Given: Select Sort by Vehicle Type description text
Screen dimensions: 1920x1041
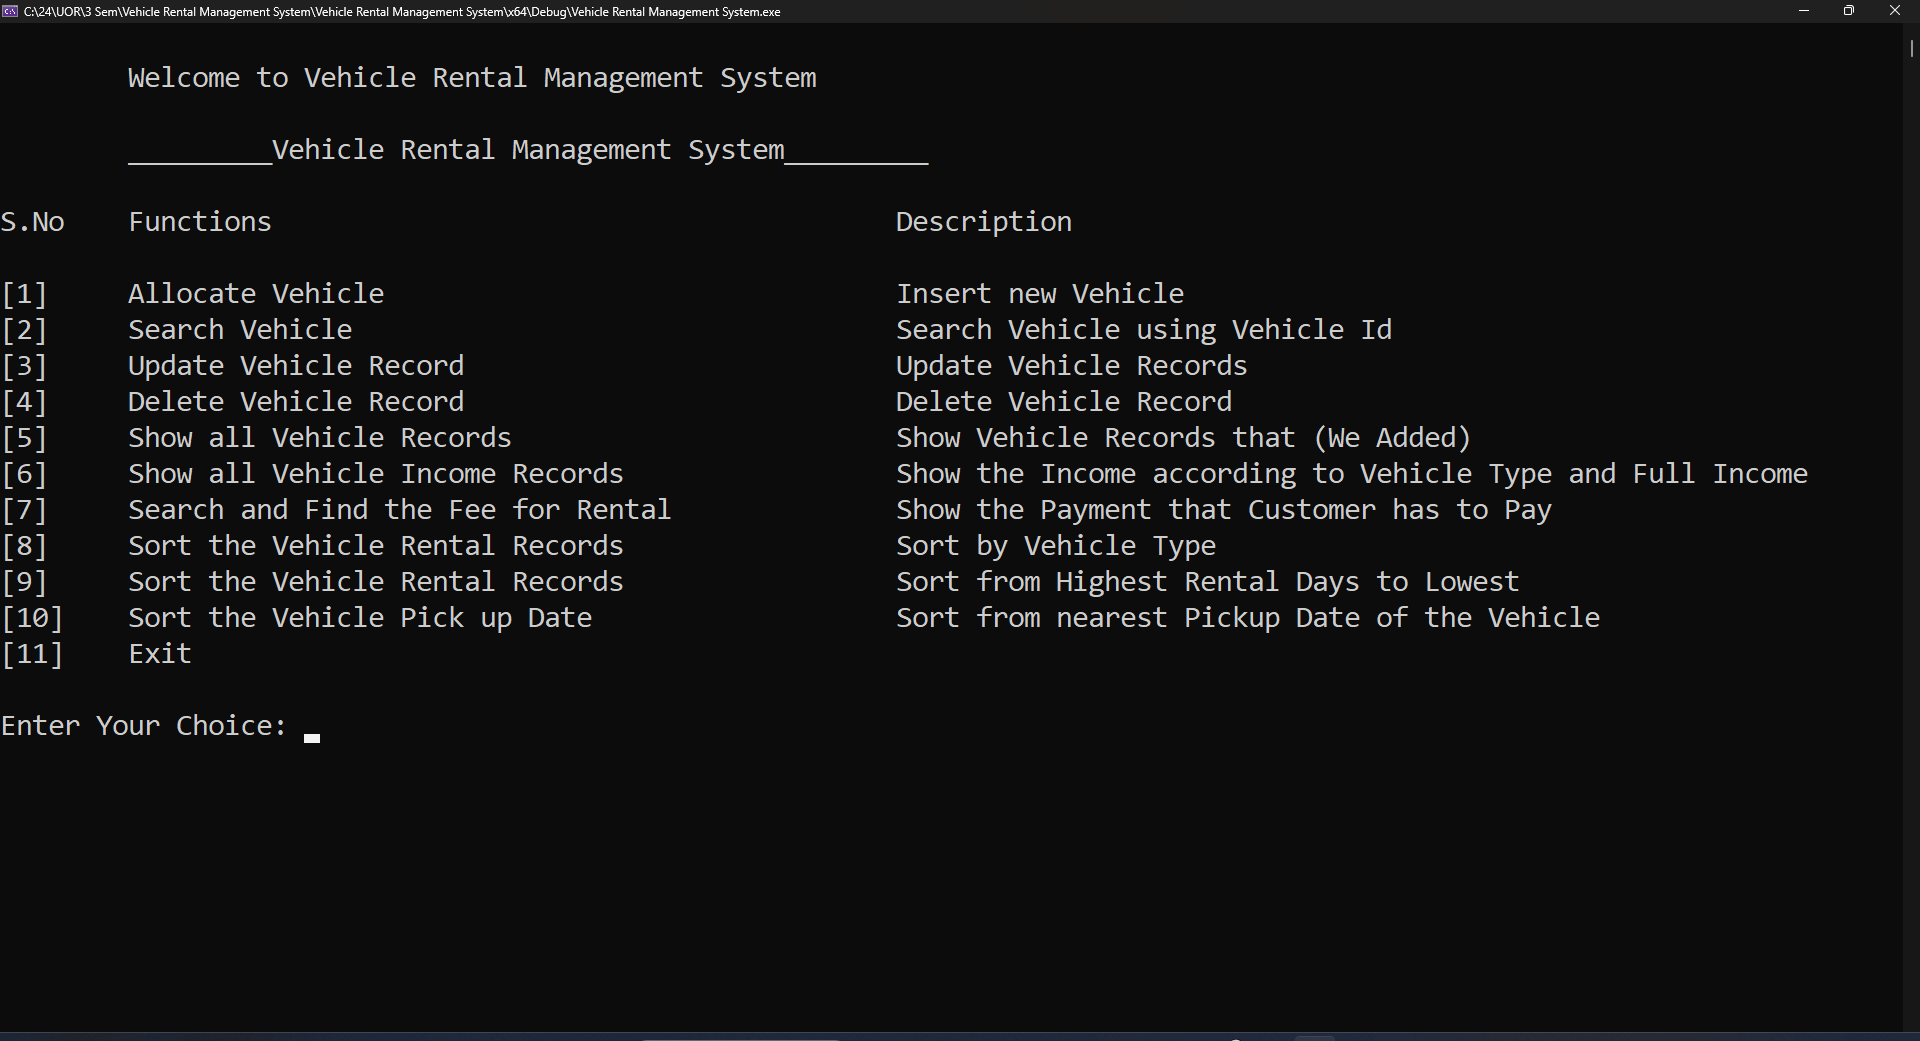Looking at the screenshot, I should coord(1056,545).
